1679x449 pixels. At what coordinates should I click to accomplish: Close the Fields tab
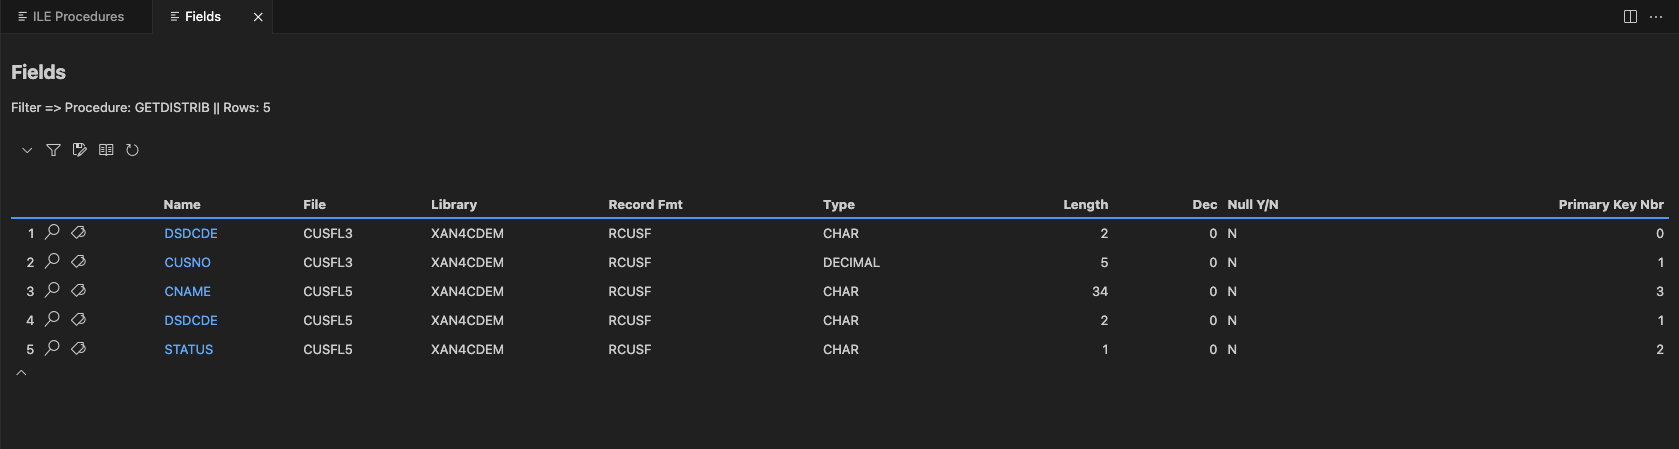(258, 17)
